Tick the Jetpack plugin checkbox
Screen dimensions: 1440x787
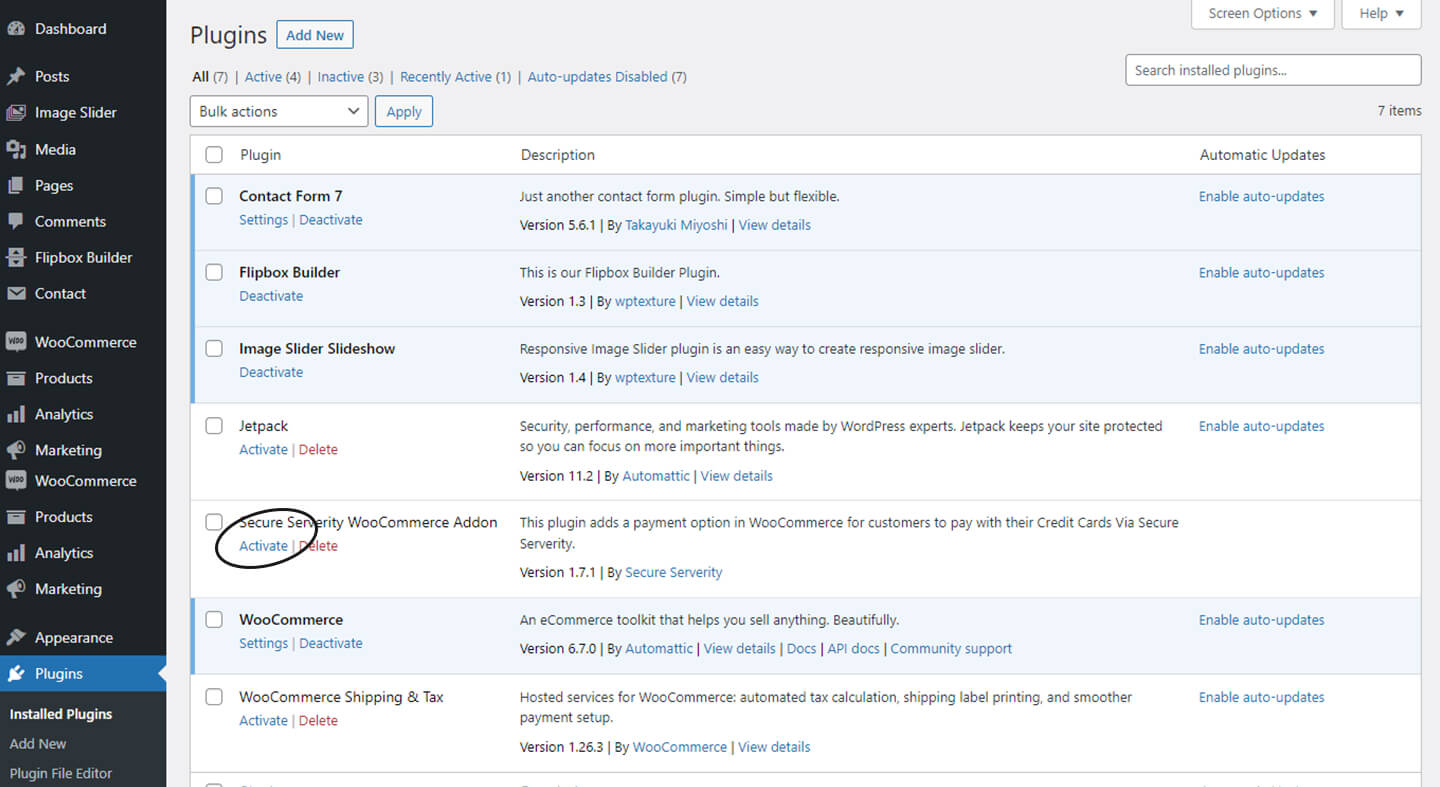click(x=214, y=426)
